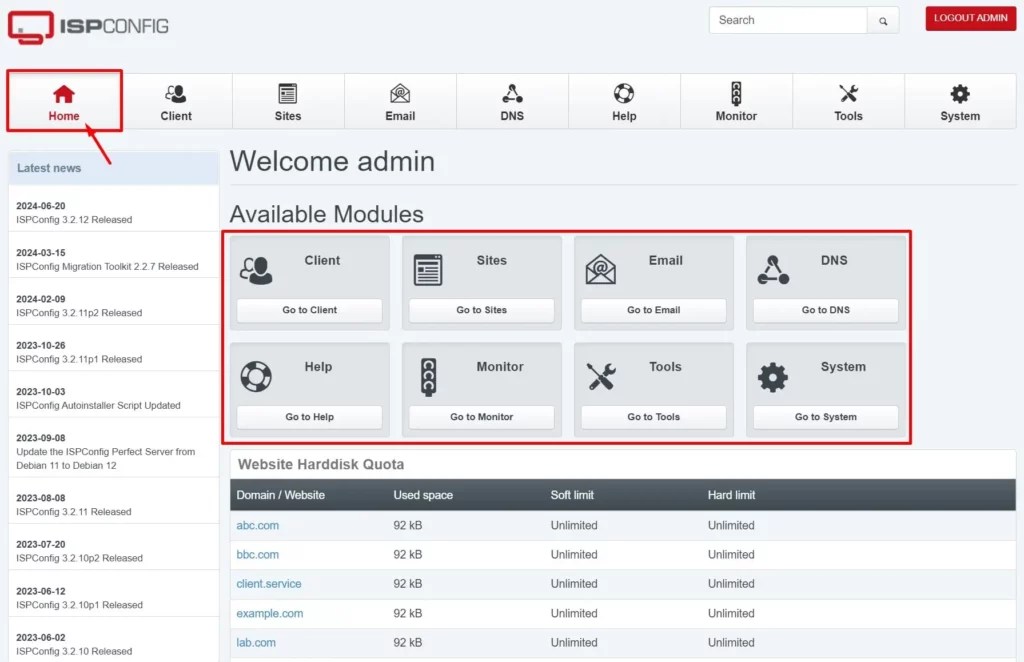Click the Sites page icon in top navigation
Screen dimensions: 1024x662
pyautogui.click(x=287, y=94)
